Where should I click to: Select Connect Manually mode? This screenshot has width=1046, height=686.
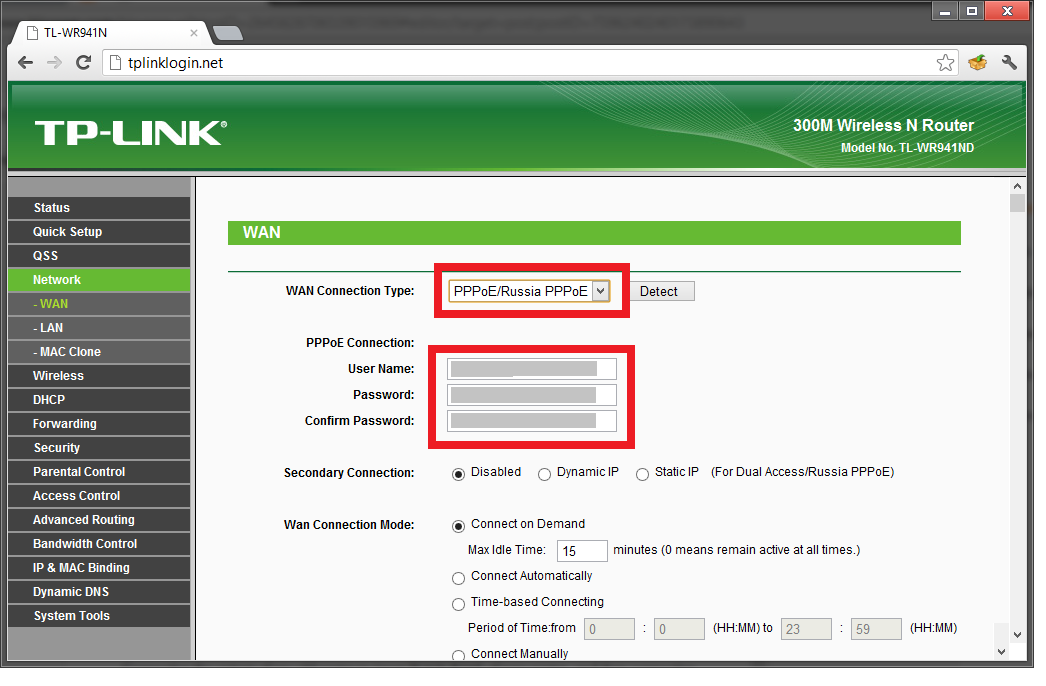coord(458,655)
